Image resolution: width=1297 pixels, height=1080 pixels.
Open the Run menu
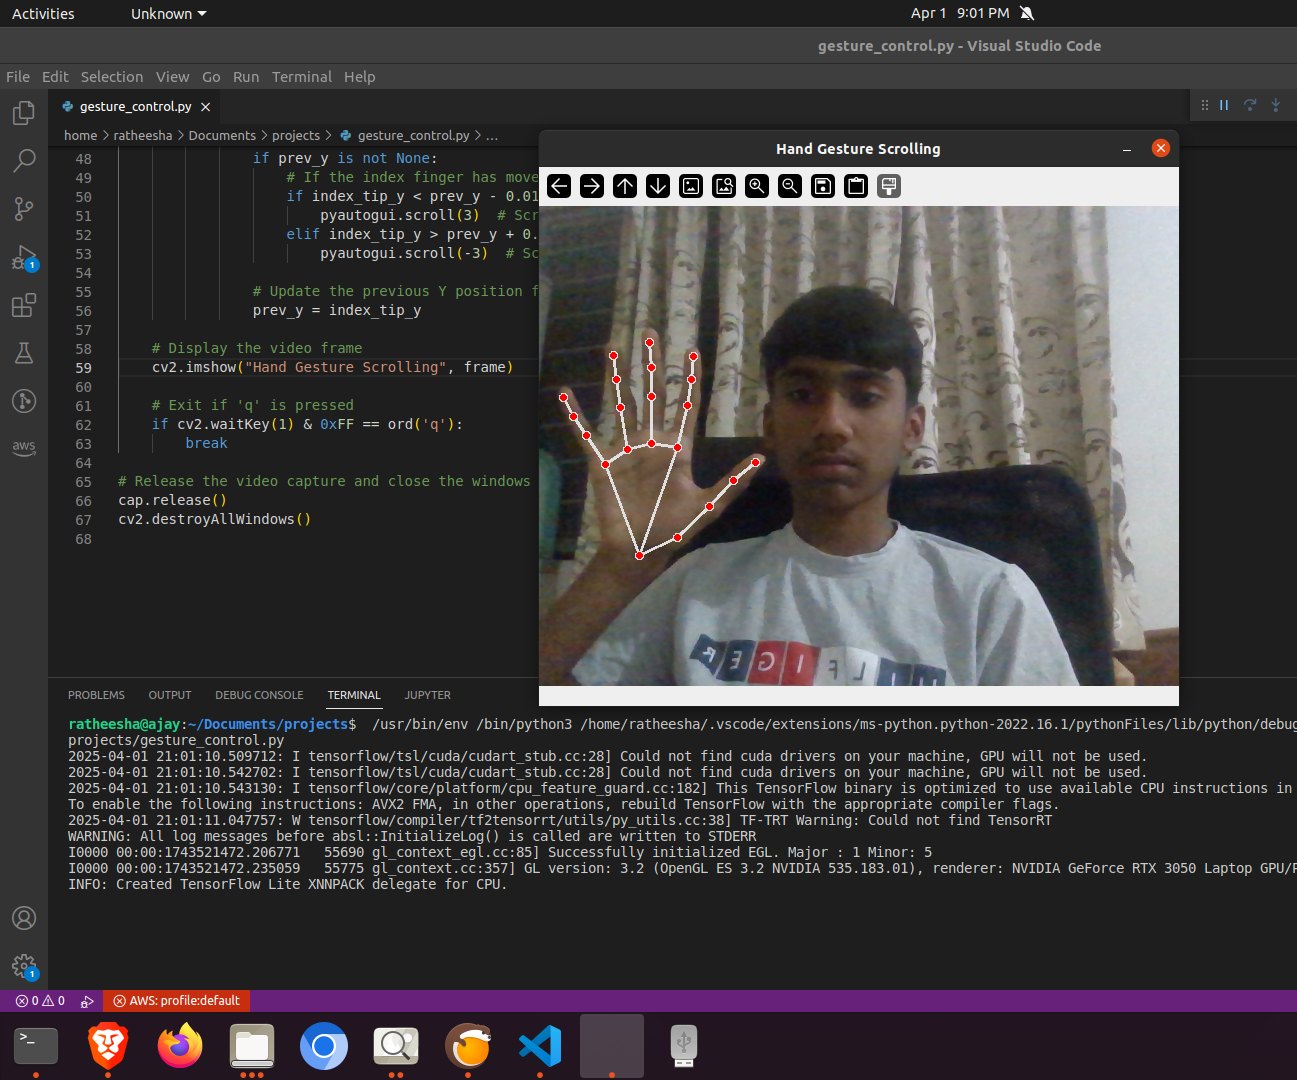[245, 76]
